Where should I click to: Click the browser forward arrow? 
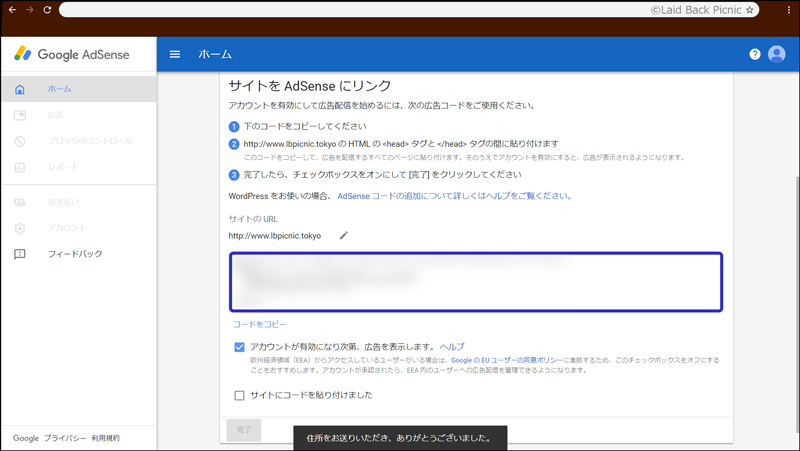[30, 10]
